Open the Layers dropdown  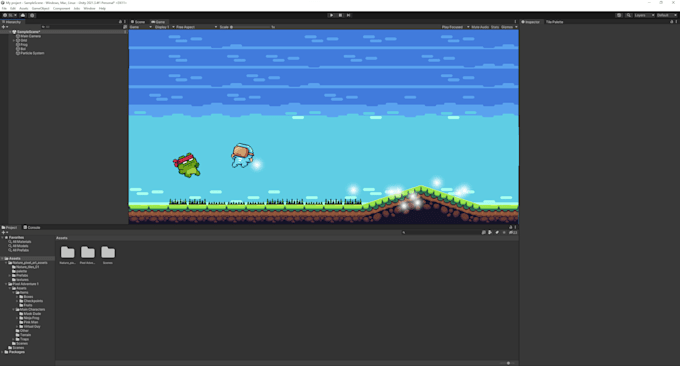pyautogui.click(x=644, y=15)
